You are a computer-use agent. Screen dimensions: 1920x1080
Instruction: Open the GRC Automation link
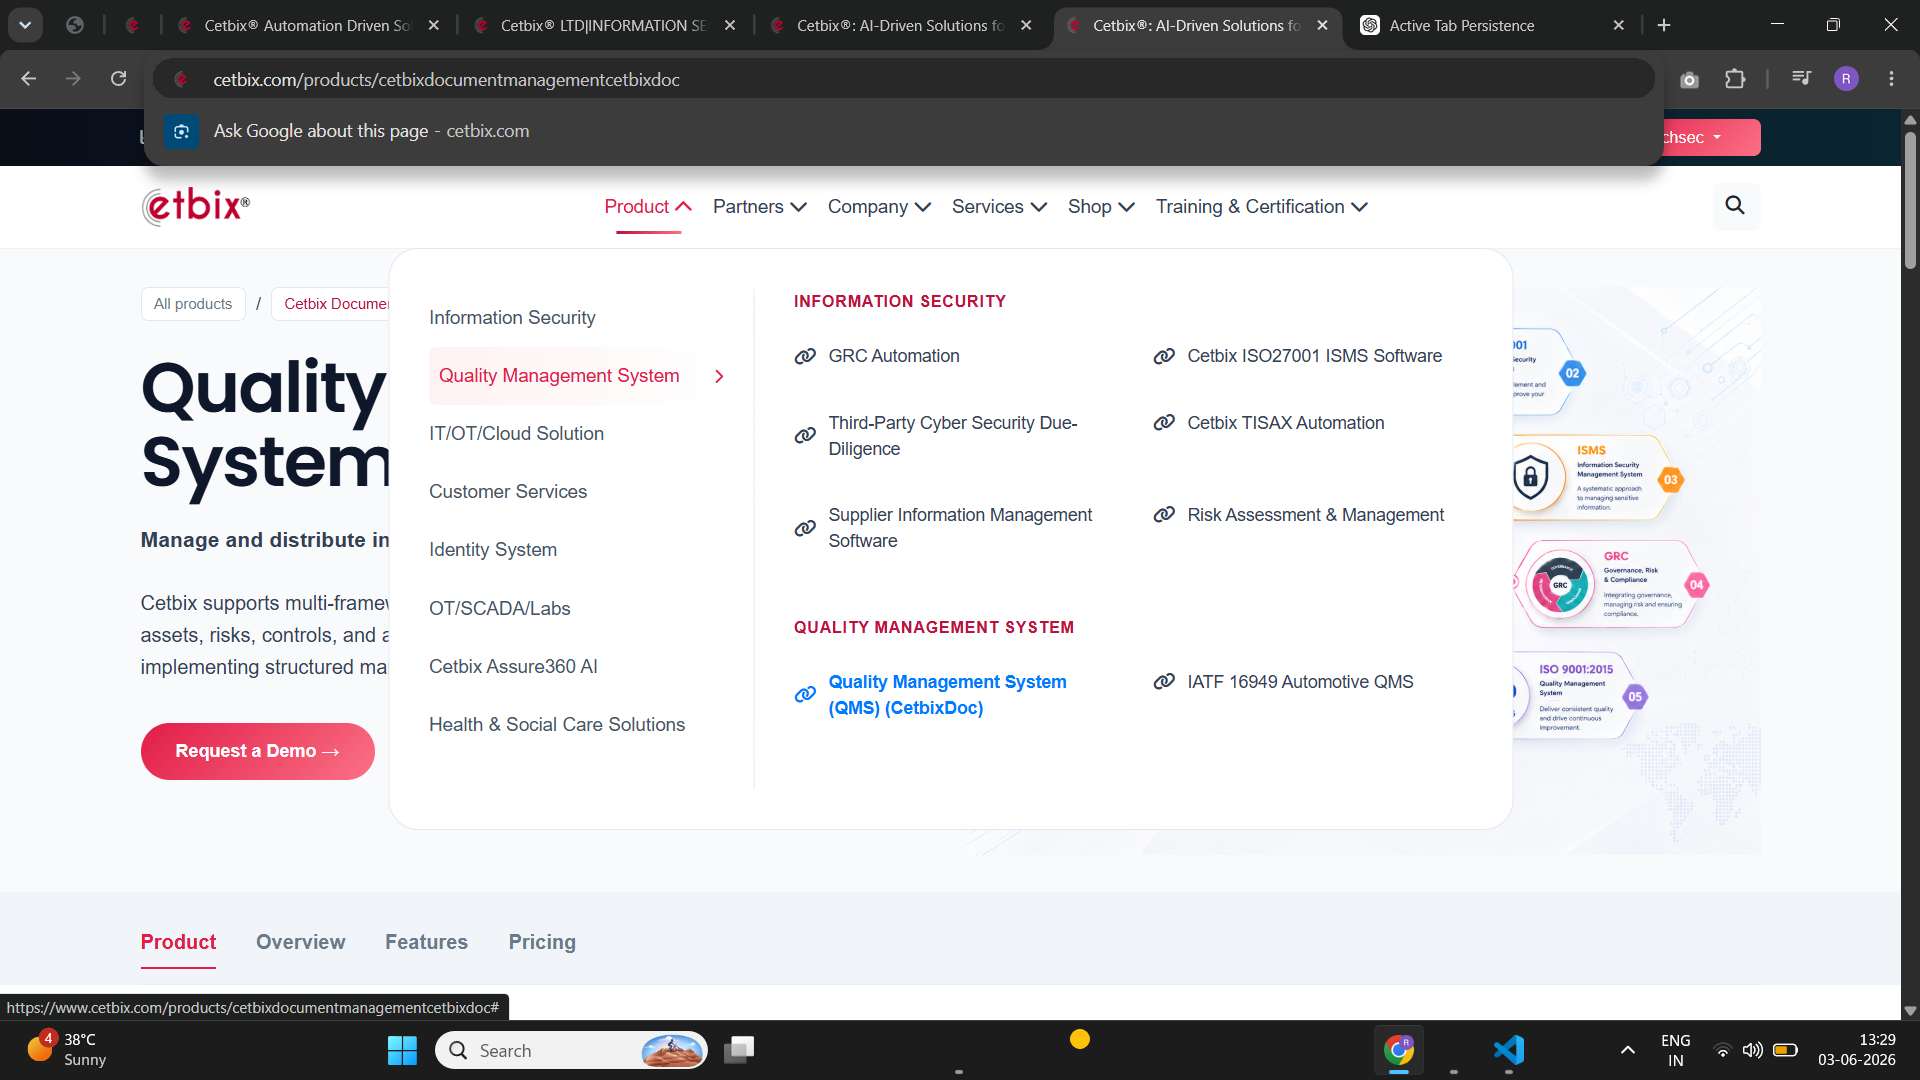[x=893, y=356]
